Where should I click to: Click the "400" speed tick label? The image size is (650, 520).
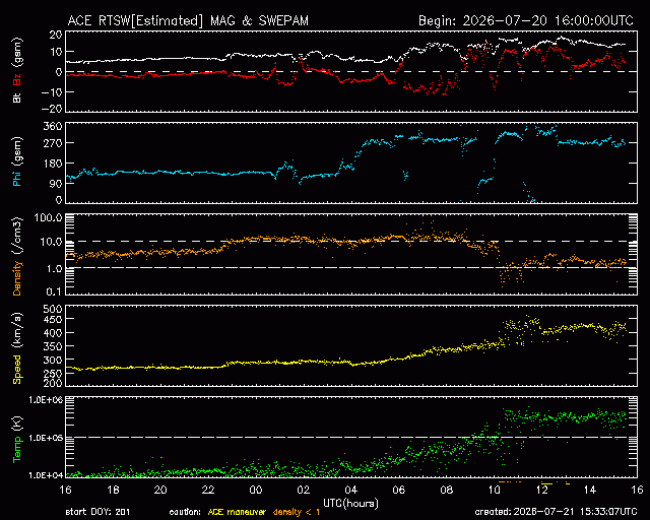click(53, 333)
